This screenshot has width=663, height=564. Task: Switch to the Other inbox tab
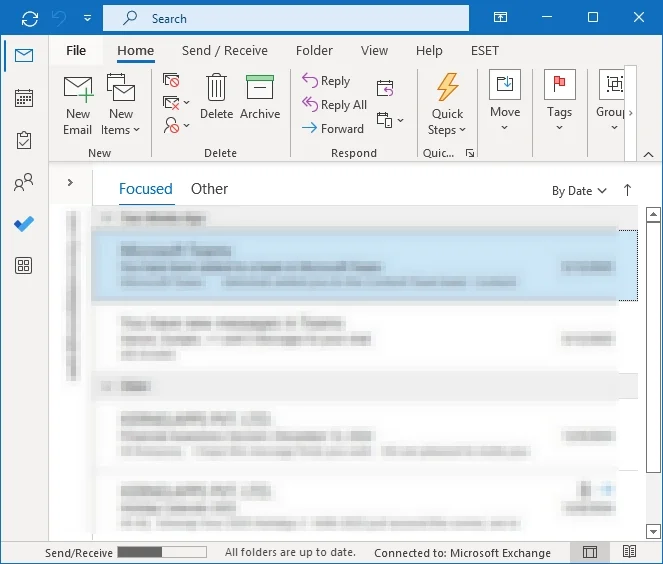[x=209, y=189]
